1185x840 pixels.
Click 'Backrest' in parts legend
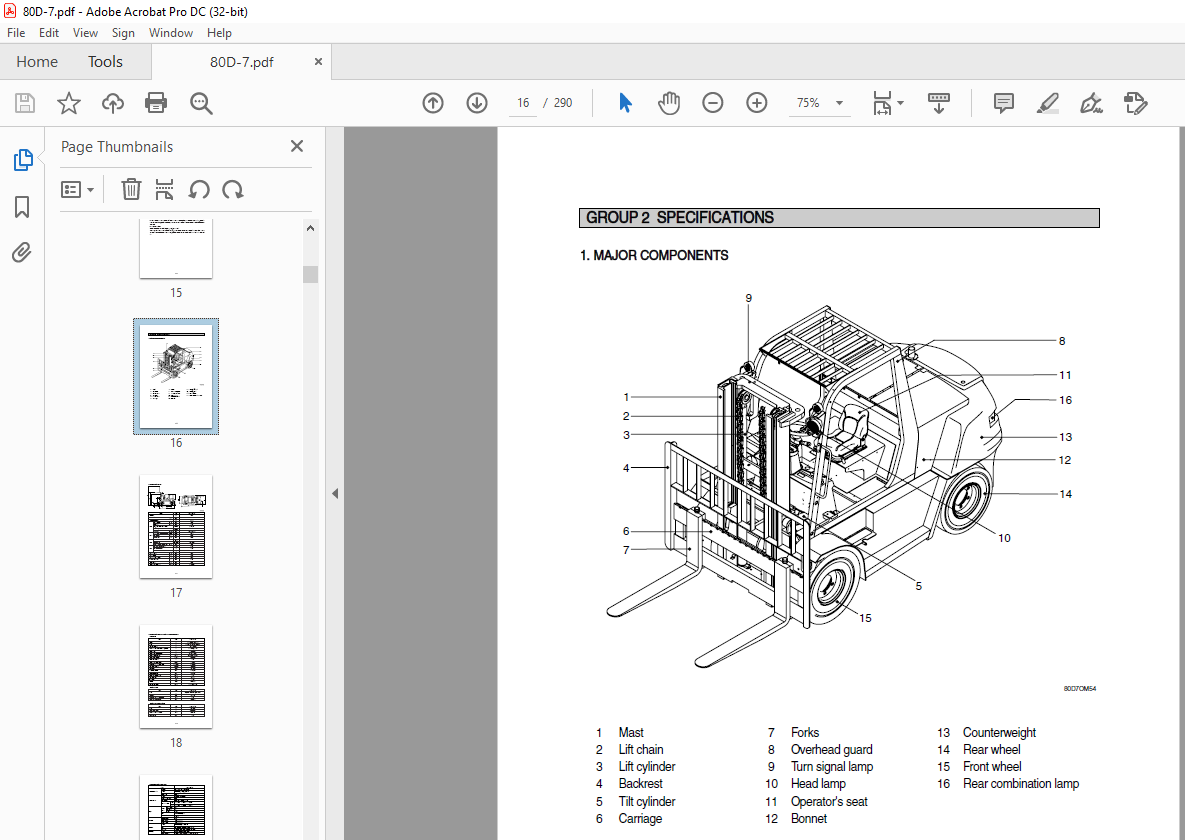point(640,784)
